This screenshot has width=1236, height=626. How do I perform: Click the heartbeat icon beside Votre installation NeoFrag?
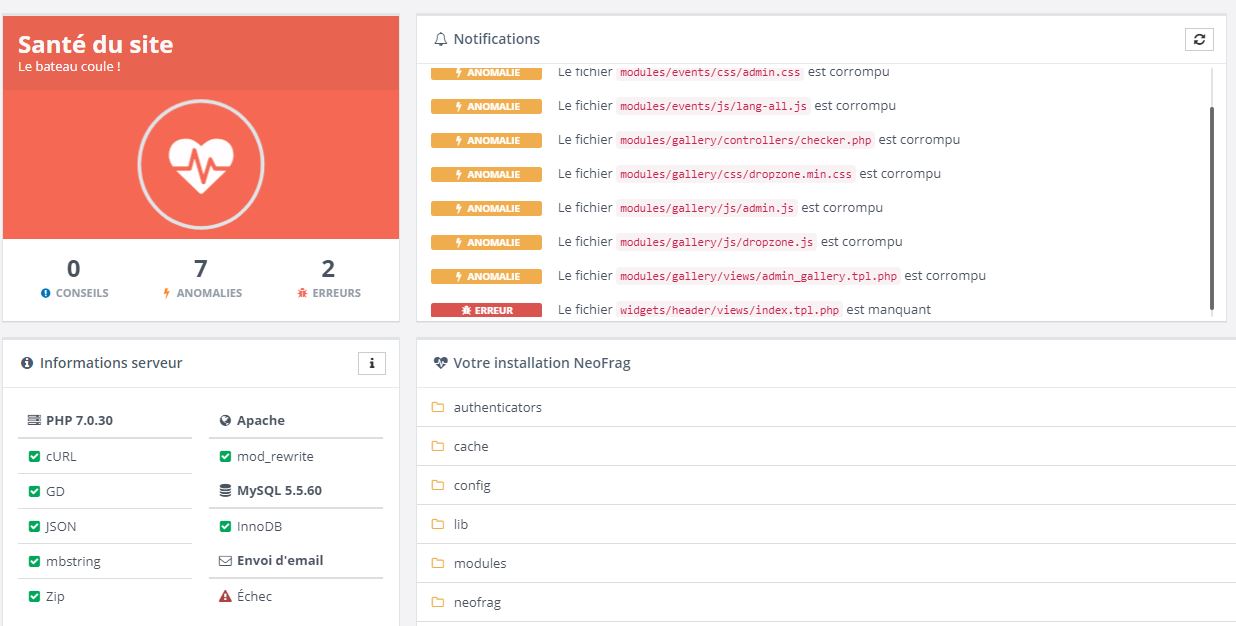click(x=440, y=363)
